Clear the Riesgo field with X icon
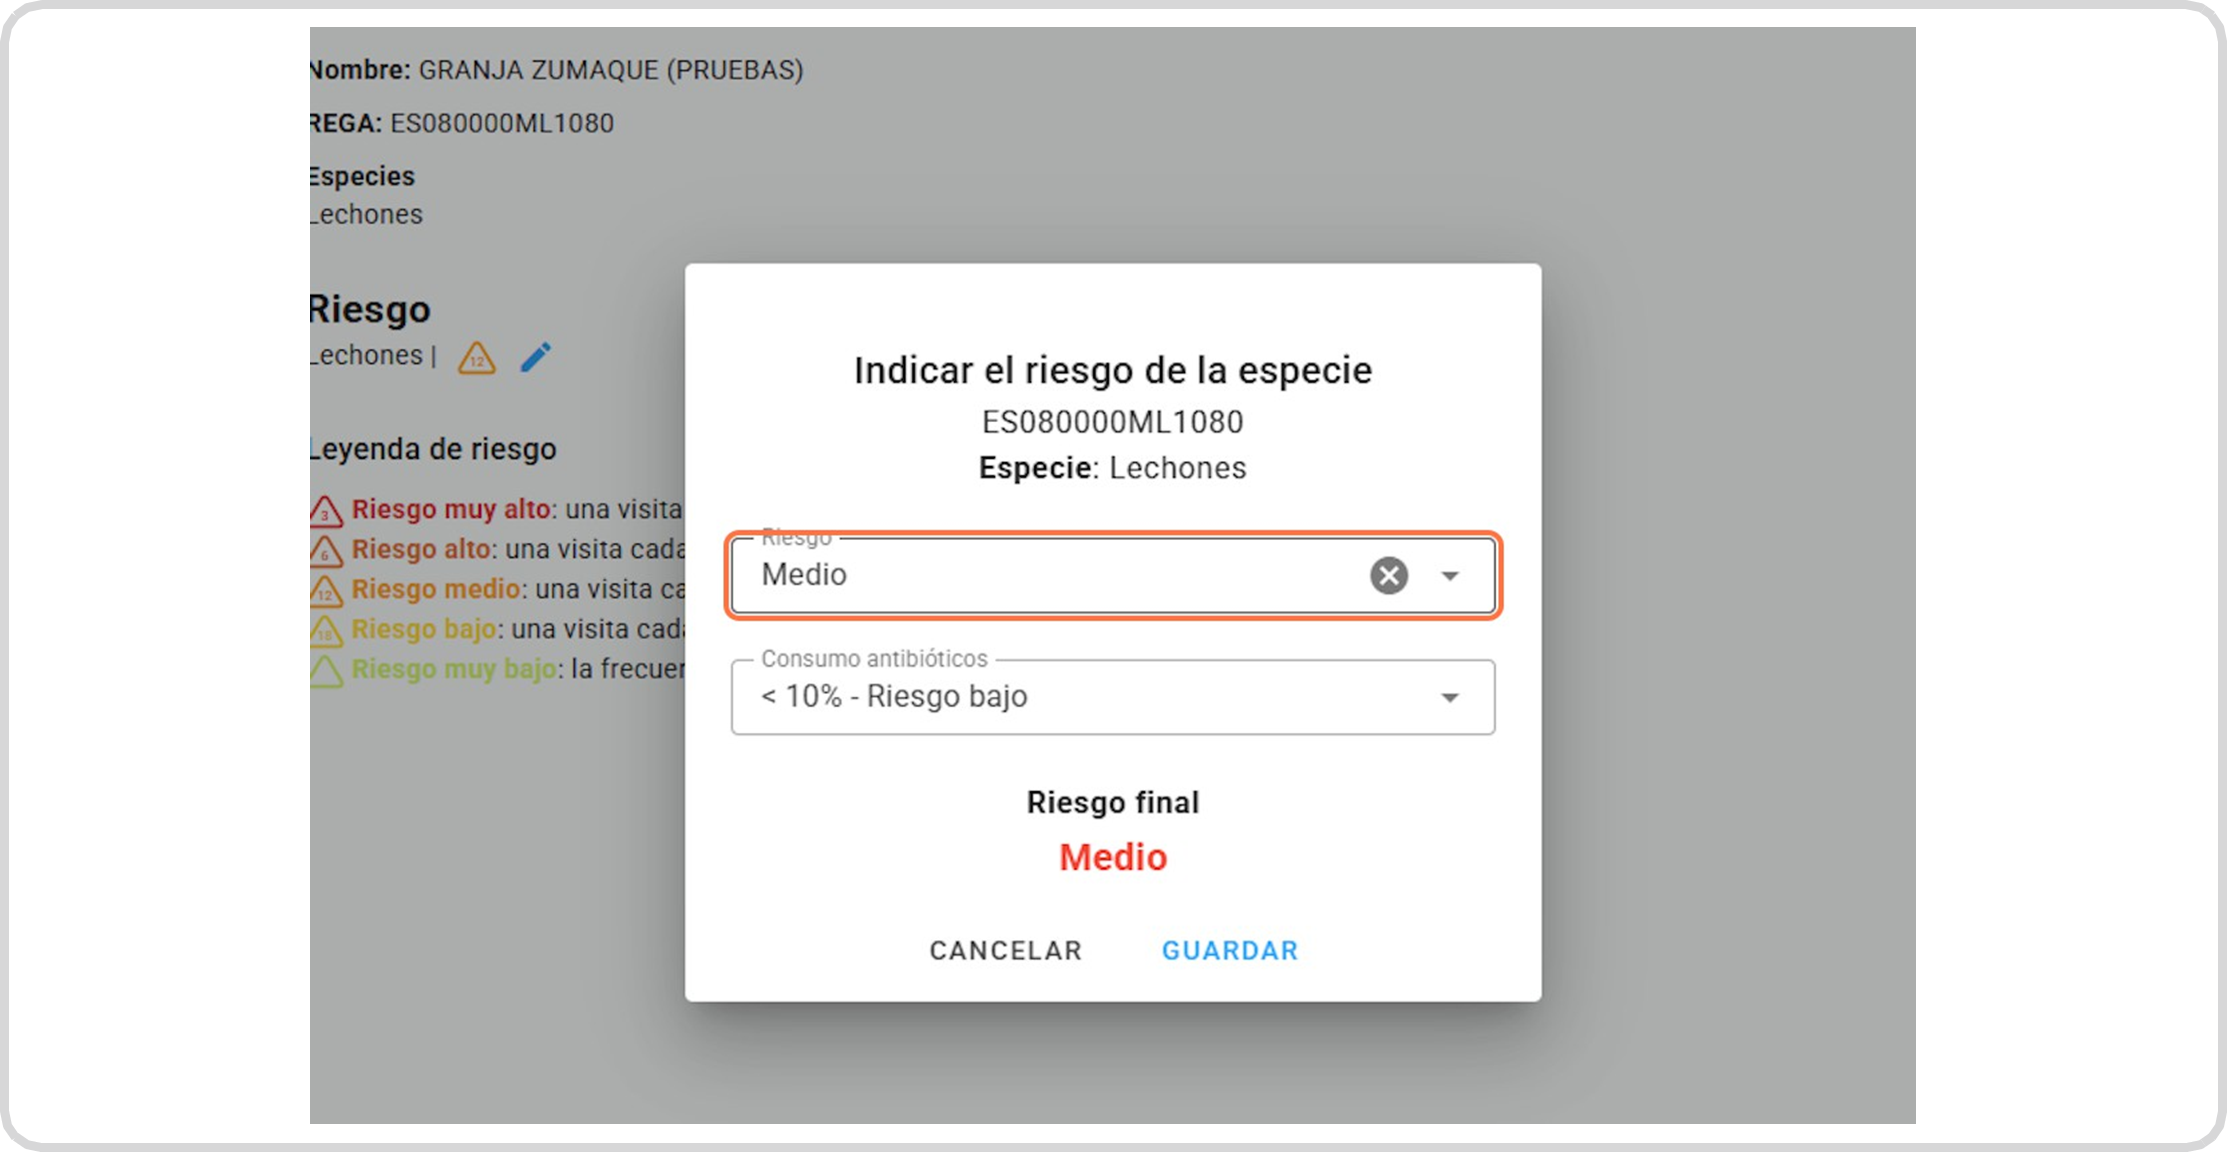 (1388, 575)
